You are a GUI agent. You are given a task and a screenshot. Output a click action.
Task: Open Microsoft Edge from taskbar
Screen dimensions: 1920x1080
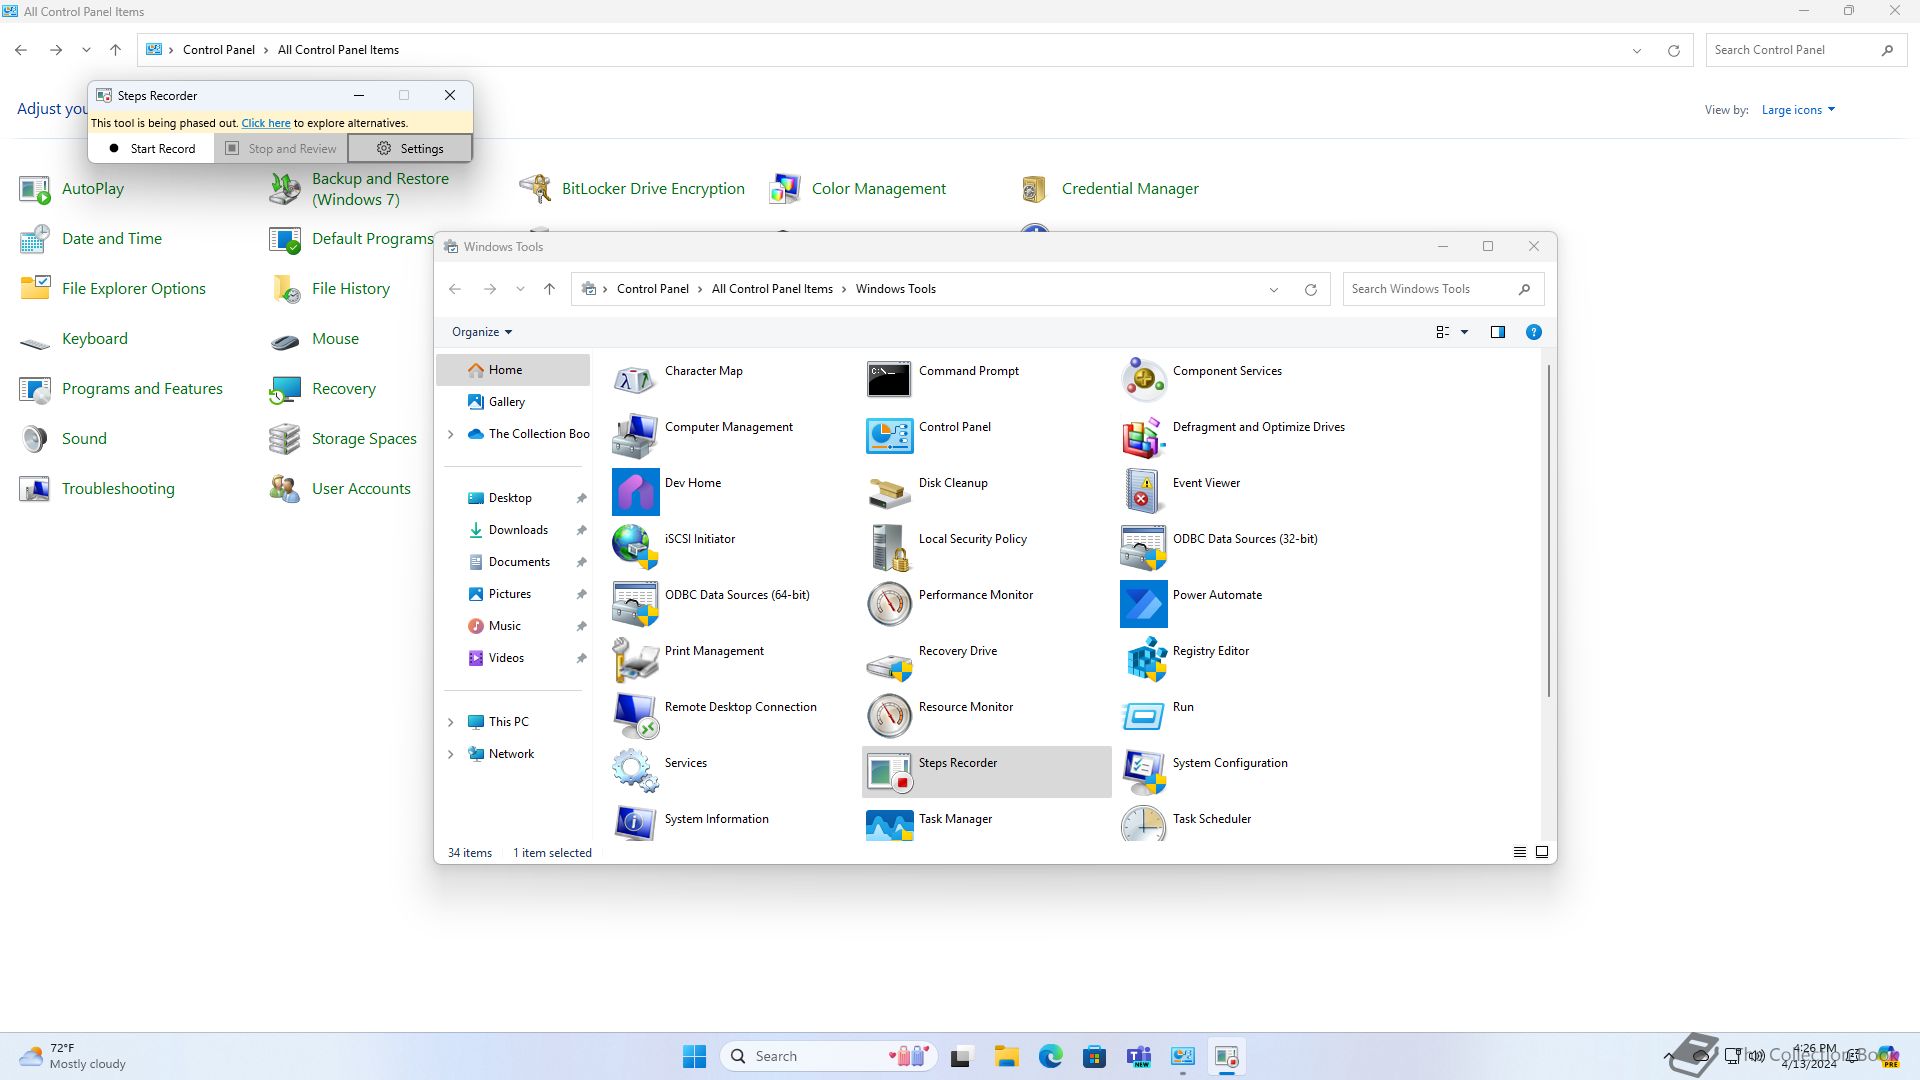pos(1050,1056)
